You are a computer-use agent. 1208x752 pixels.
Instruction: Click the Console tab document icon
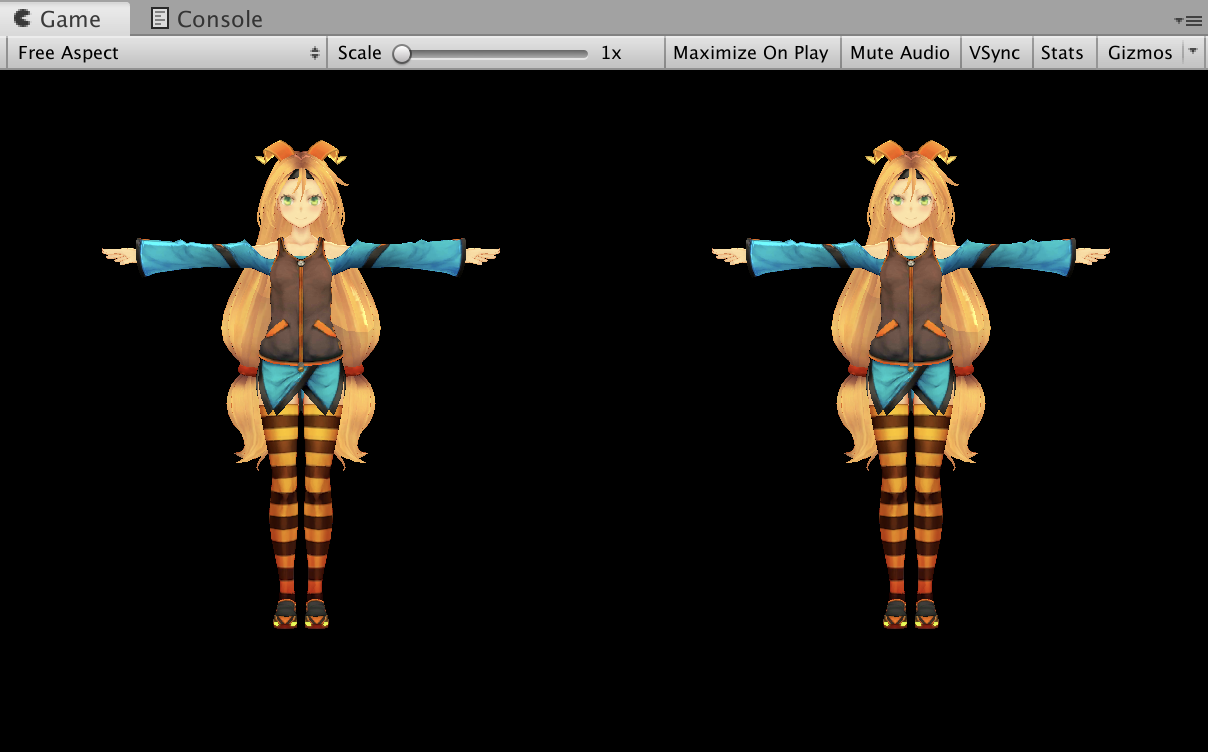pyautogui.click(x=159, y=18)
